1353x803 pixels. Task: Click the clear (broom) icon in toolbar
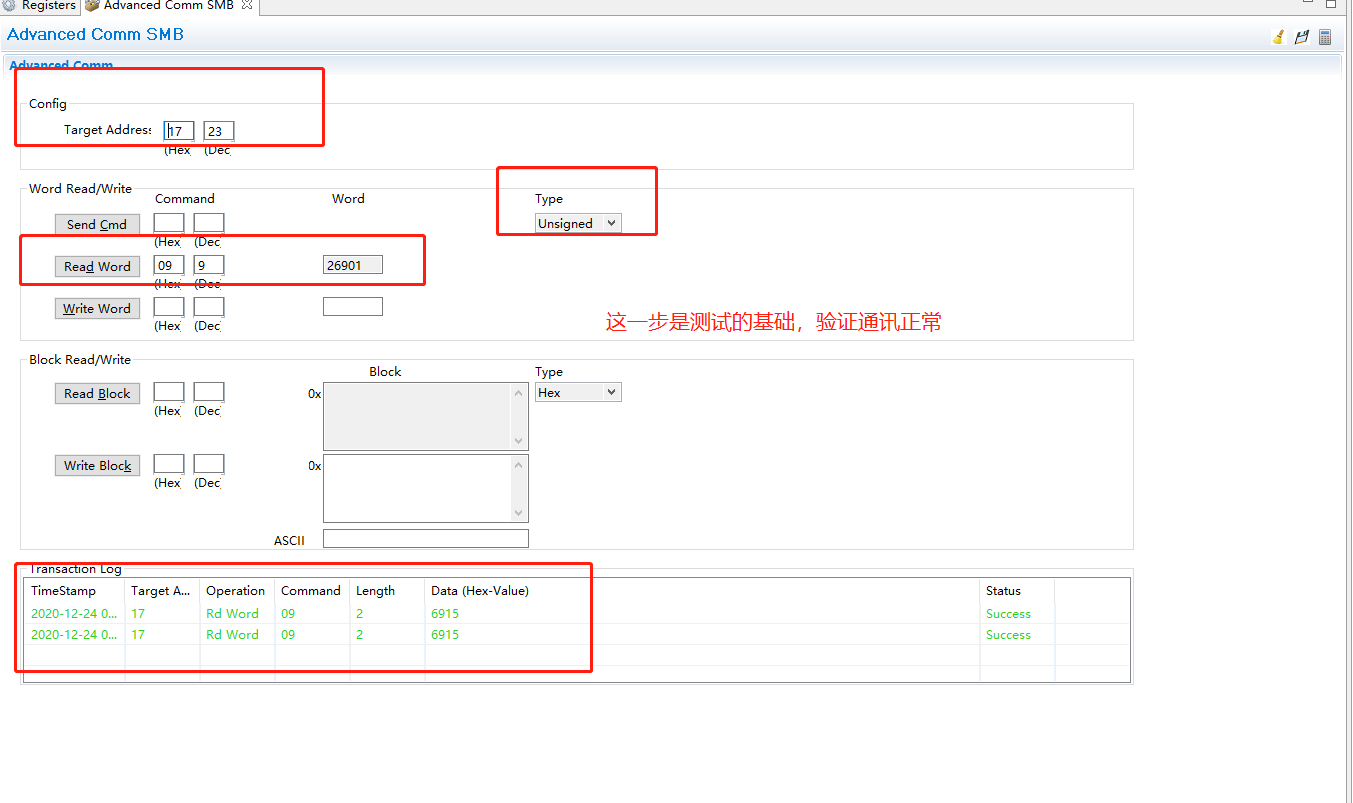1277,36
